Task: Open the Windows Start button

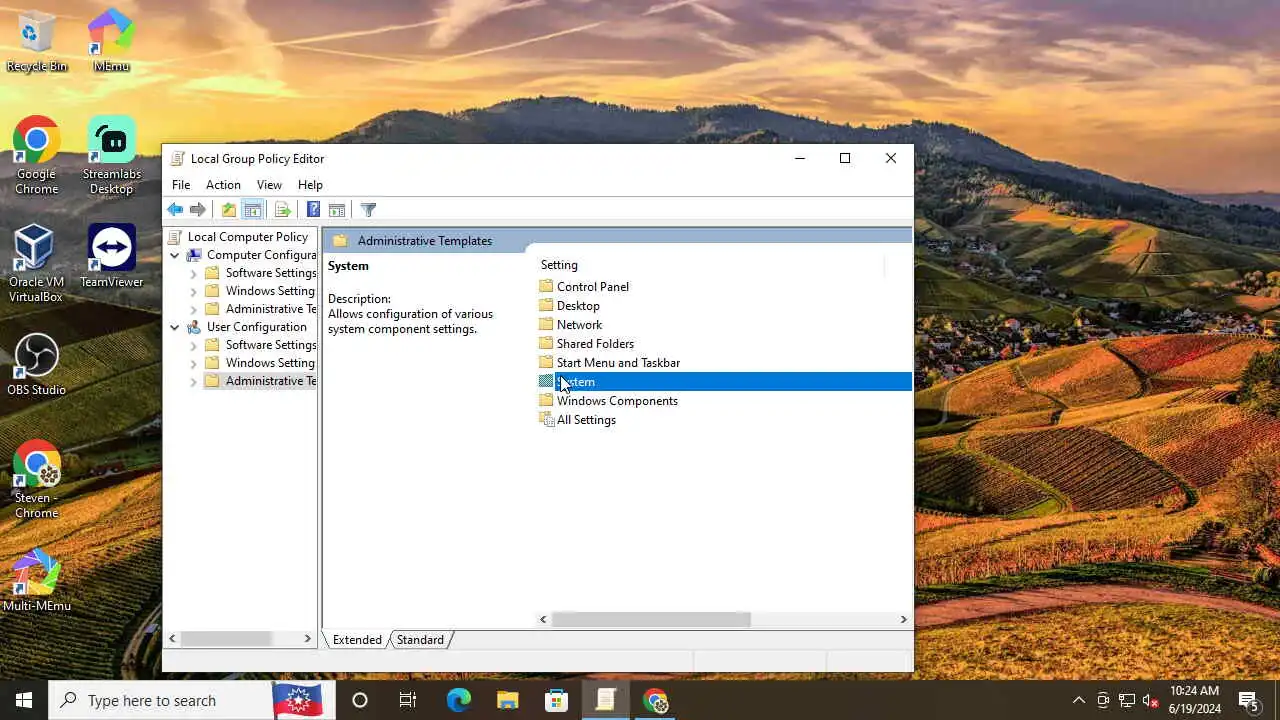Action: pos(24,700)
